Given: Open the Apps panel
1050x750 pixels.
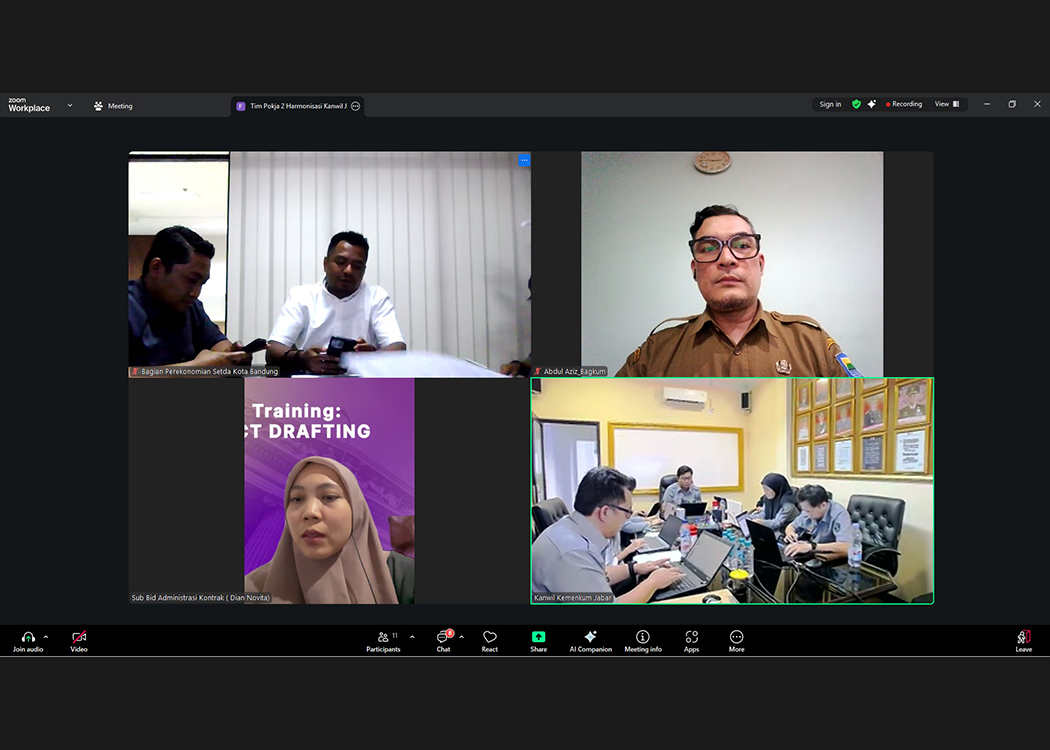Looking at the screenshot, I should point(691,638).
